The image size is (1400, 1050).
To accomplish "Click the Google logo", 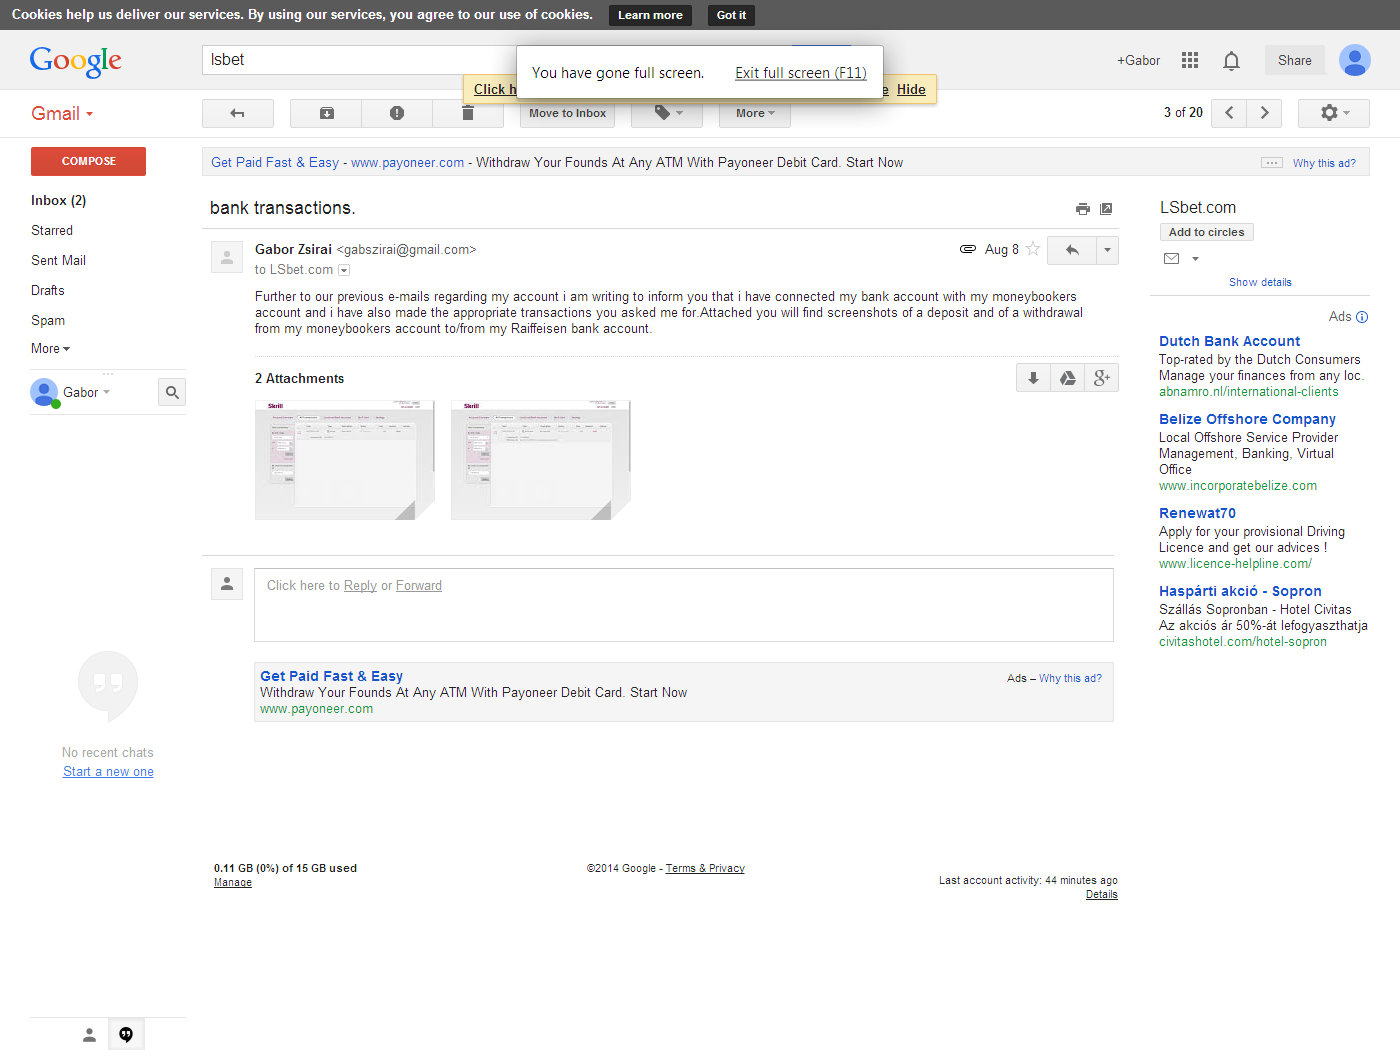I will [x=76, y=61].
